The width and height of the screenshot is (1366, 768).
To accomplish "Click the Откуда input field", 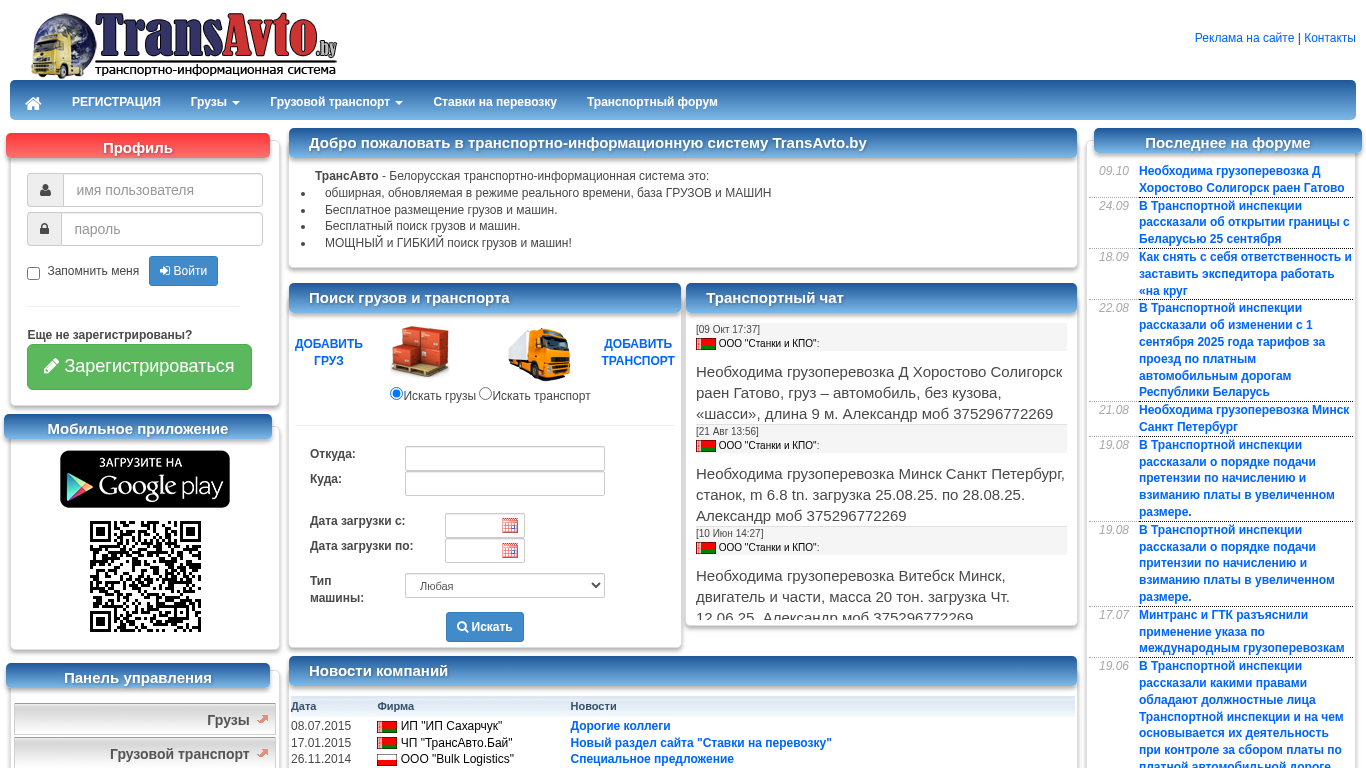I will click(505, 458).
